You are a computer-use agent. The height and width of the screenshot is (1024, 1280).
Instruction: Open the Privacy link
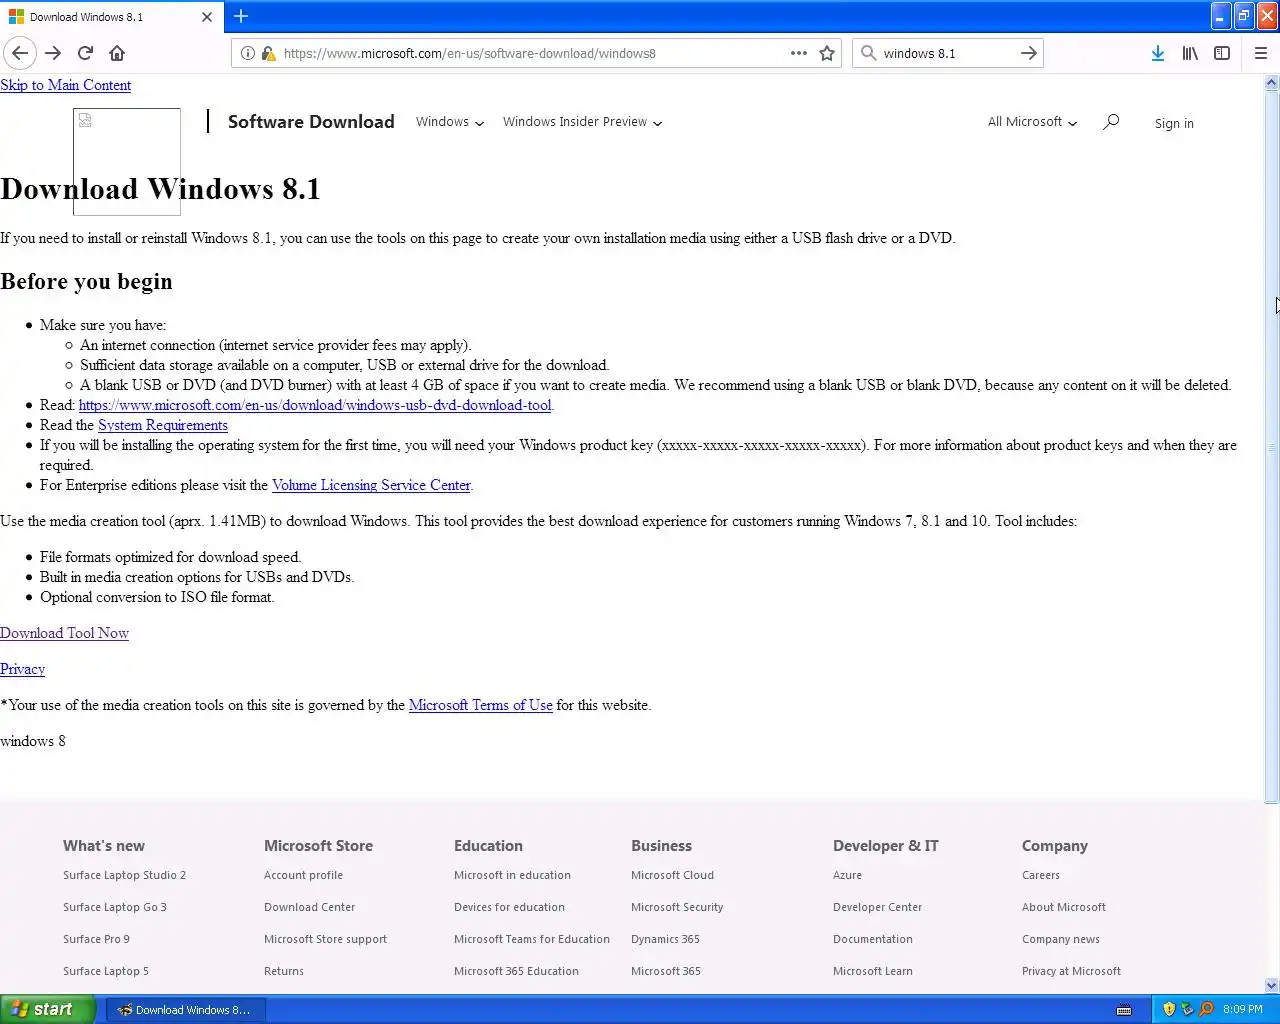(22, 669)
